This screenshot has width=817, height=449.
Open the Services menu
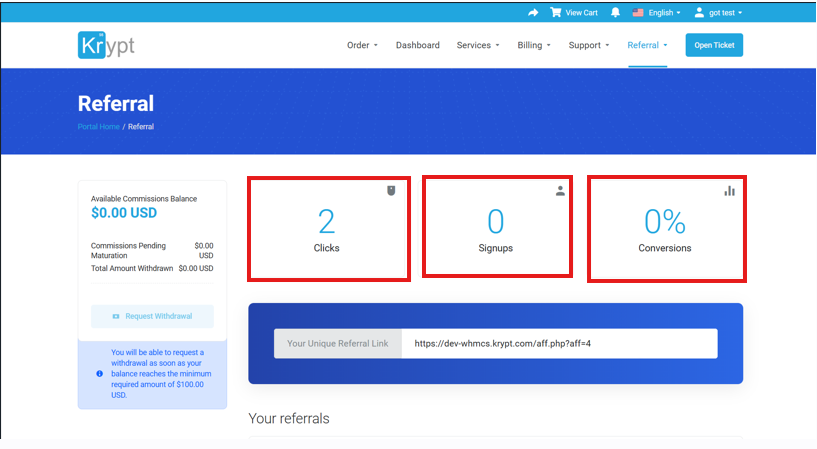pyautogui.click(x=478, y=45)
